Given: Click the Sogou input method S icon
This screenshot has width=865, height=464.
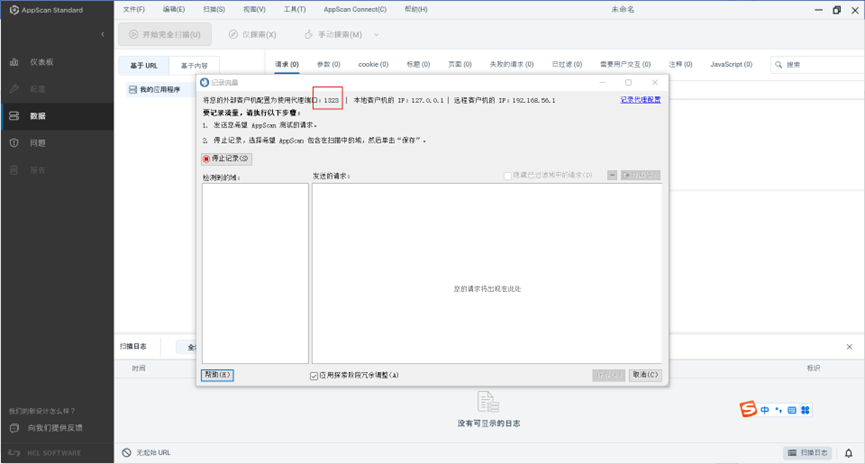Looking at the screenshot, I should click(748, 409).
